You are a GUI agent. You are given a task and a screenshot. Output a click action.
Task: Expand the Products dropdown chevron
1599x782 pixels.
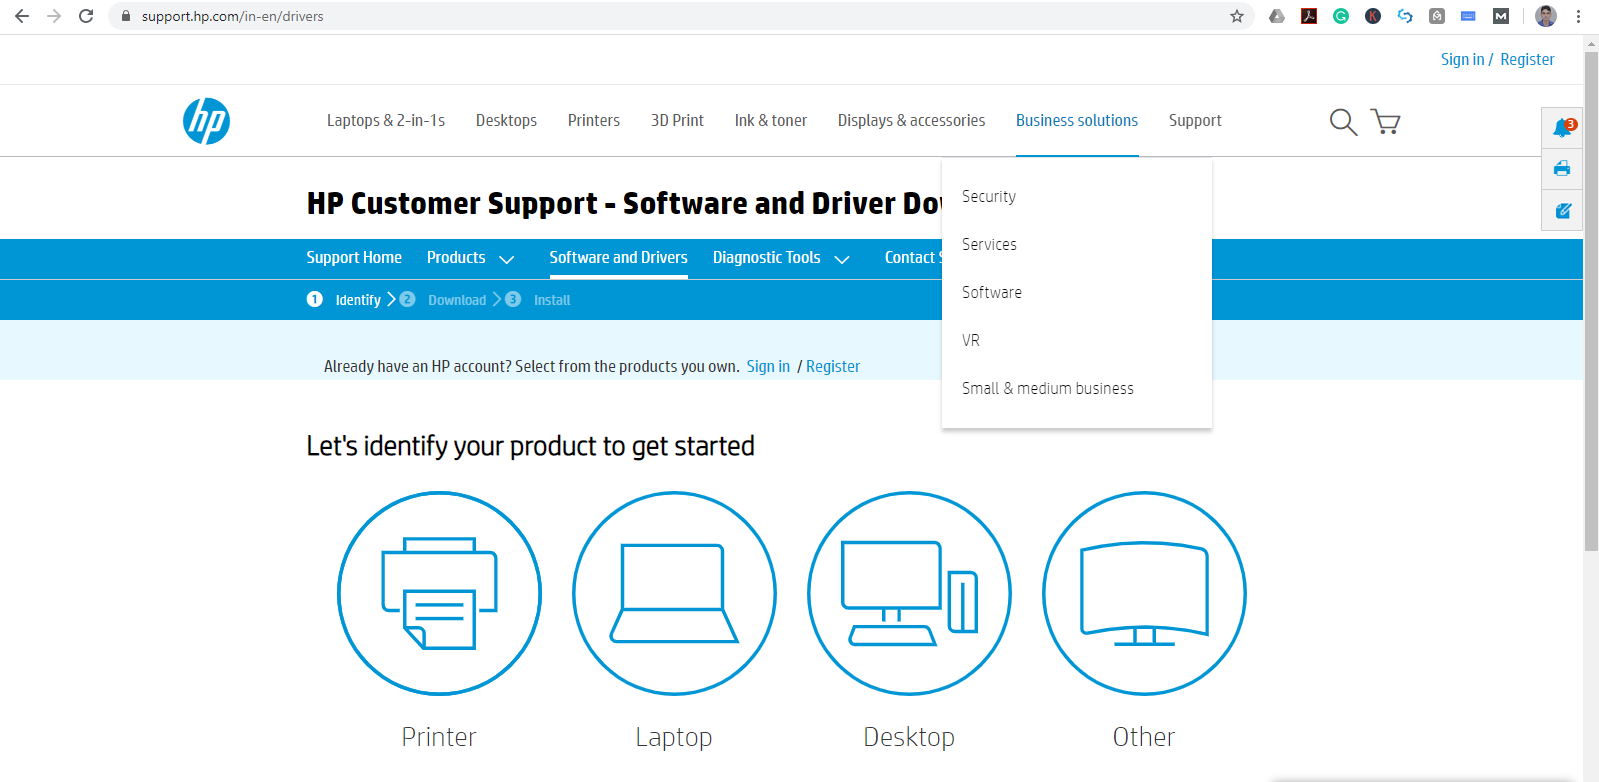coord(507,259)
